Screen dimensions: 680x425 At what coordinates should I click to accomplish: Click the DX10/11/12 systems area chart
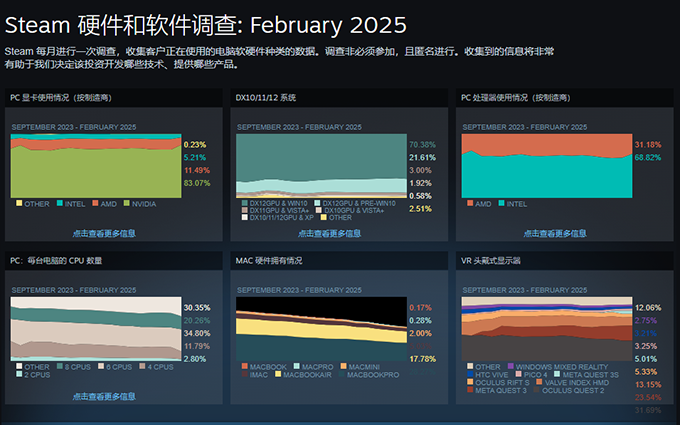pyautogui.click(x=321, y=166)
